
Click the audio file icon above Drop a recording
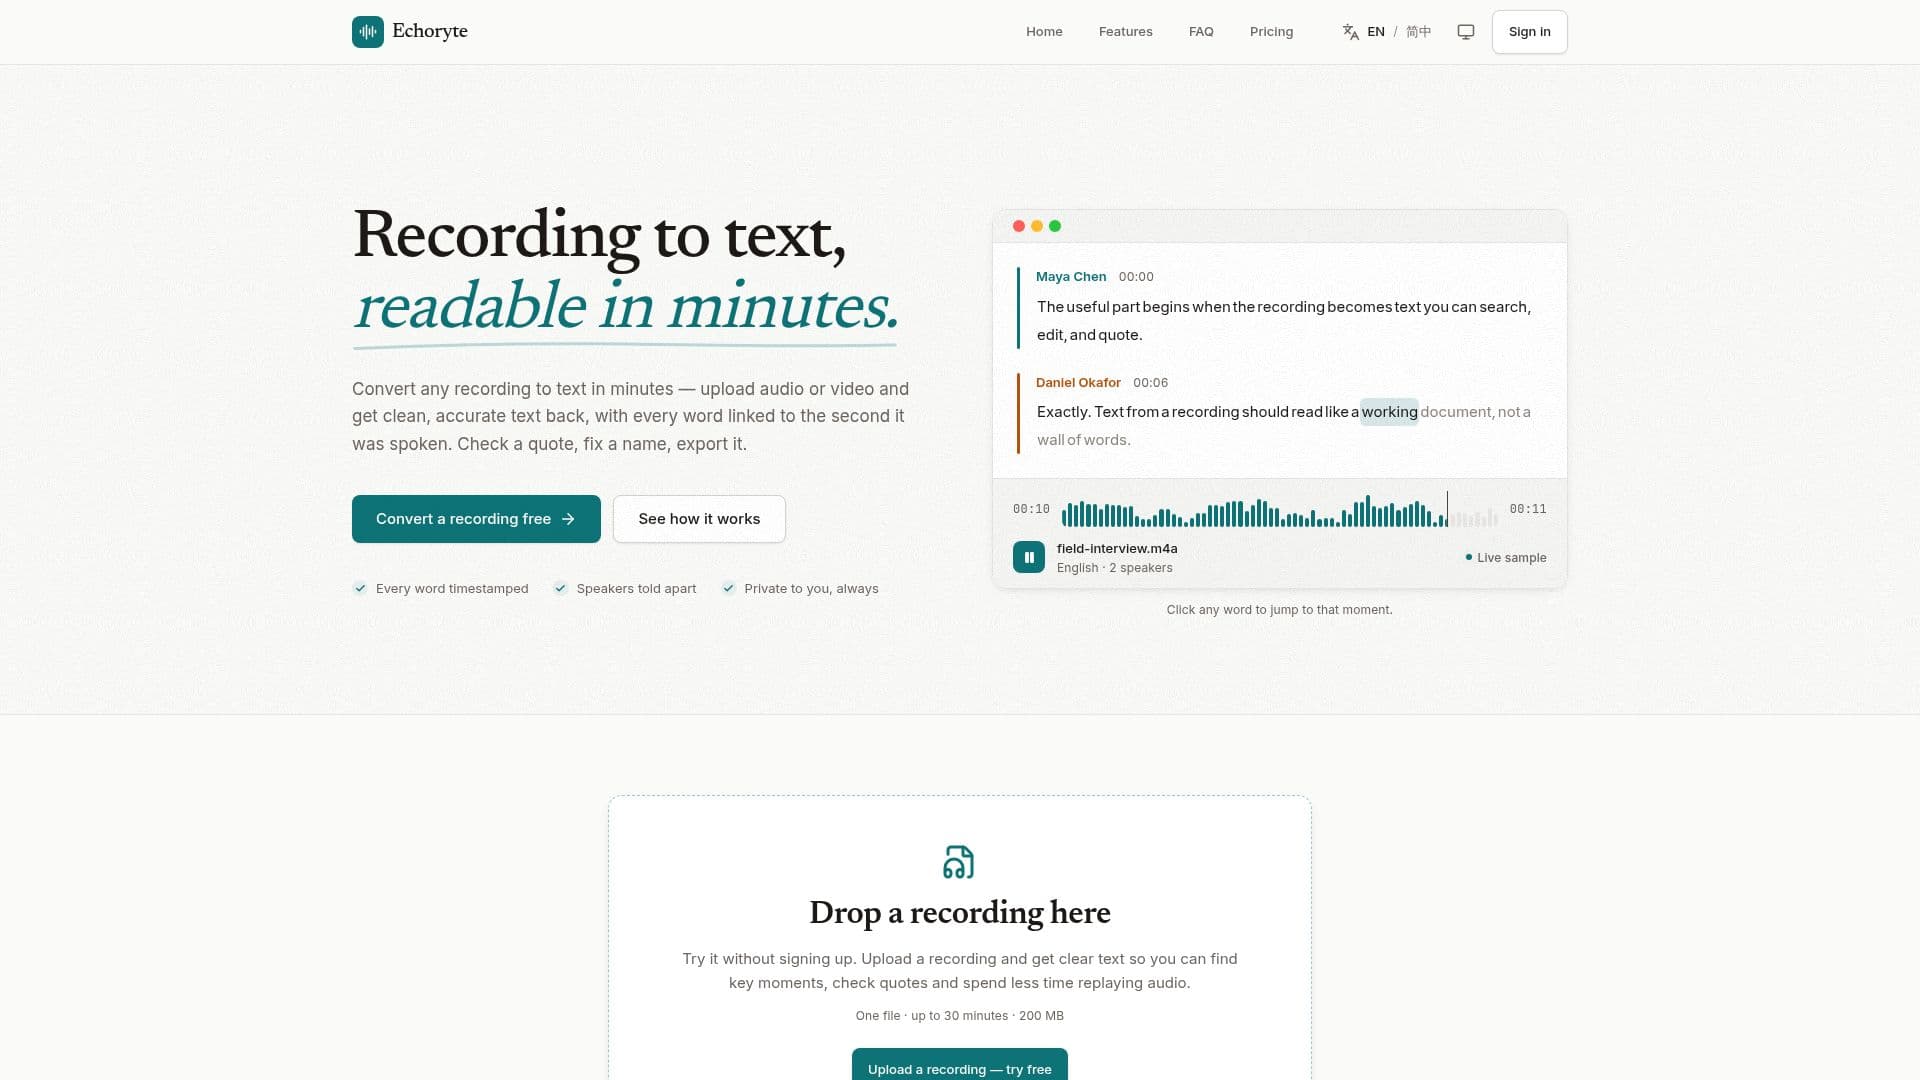pyautogui.click(x=959, y=862)
